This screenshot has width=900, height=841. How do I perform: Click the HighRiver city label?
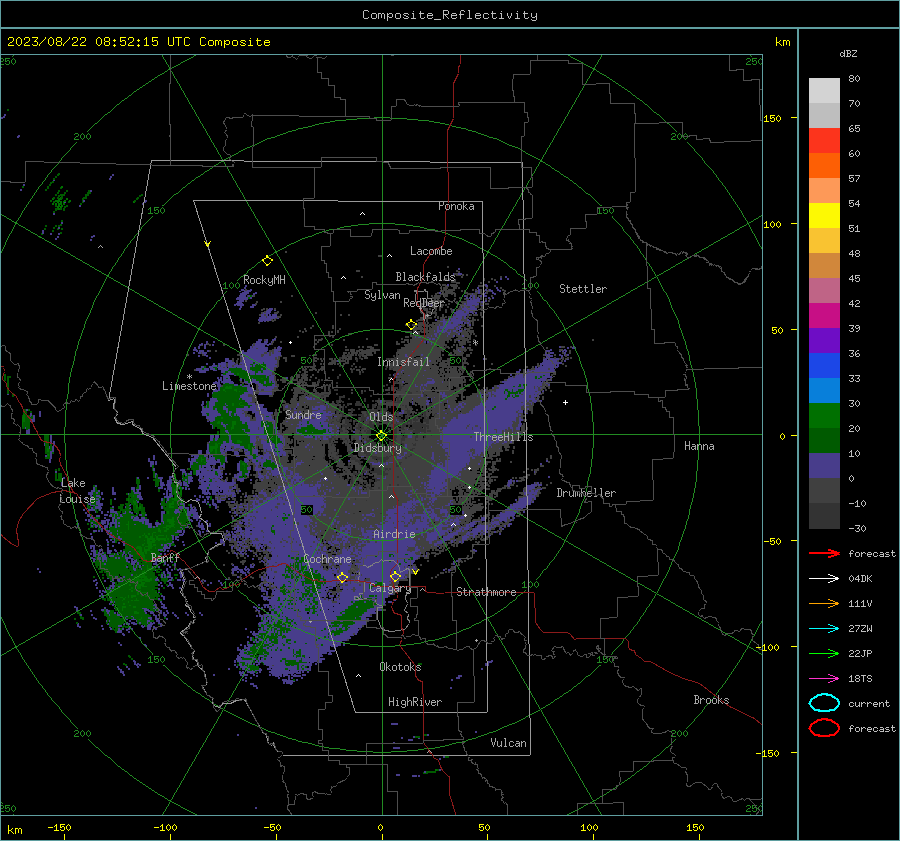(415, 702)
